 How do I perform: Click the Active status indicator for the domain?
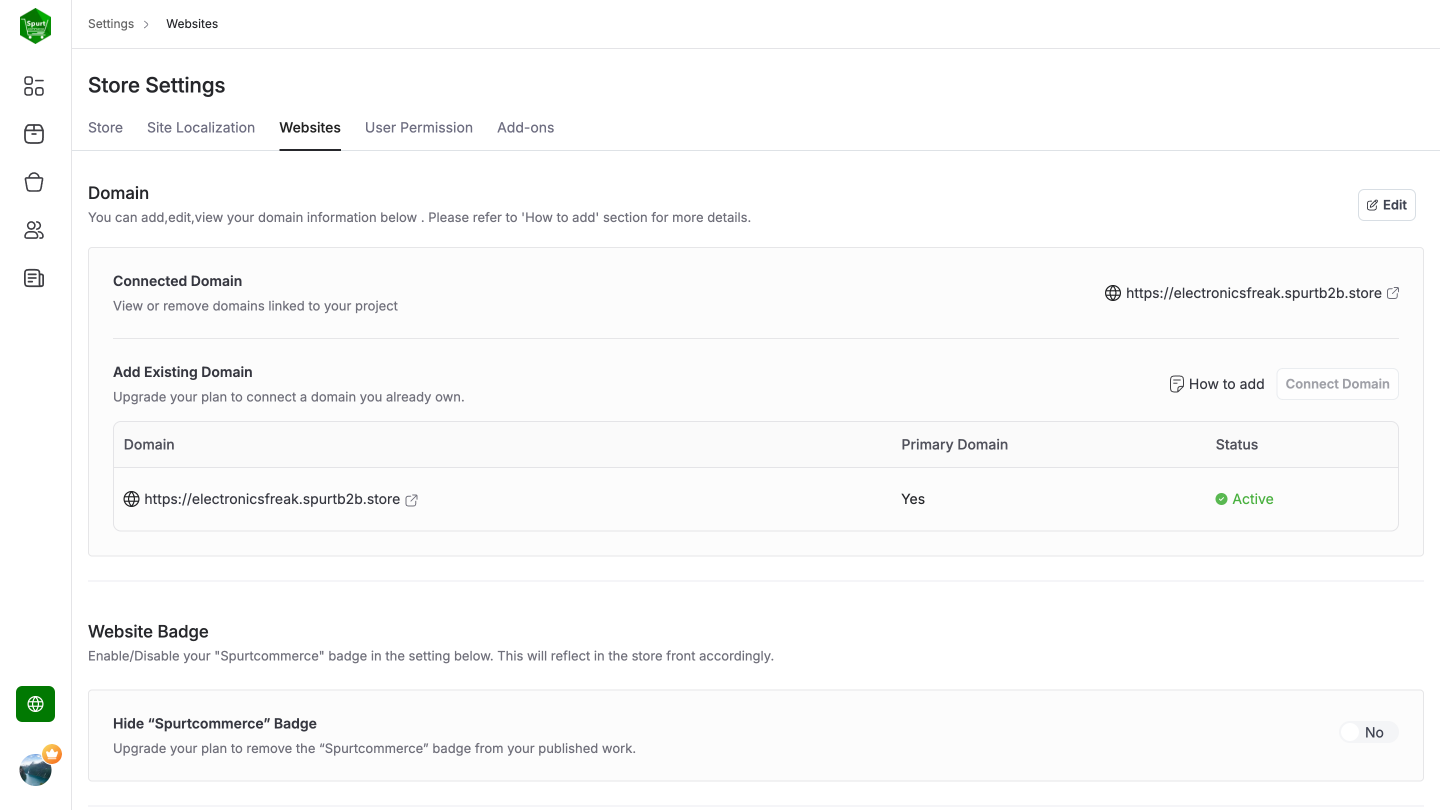click(x=1244, y=499)
